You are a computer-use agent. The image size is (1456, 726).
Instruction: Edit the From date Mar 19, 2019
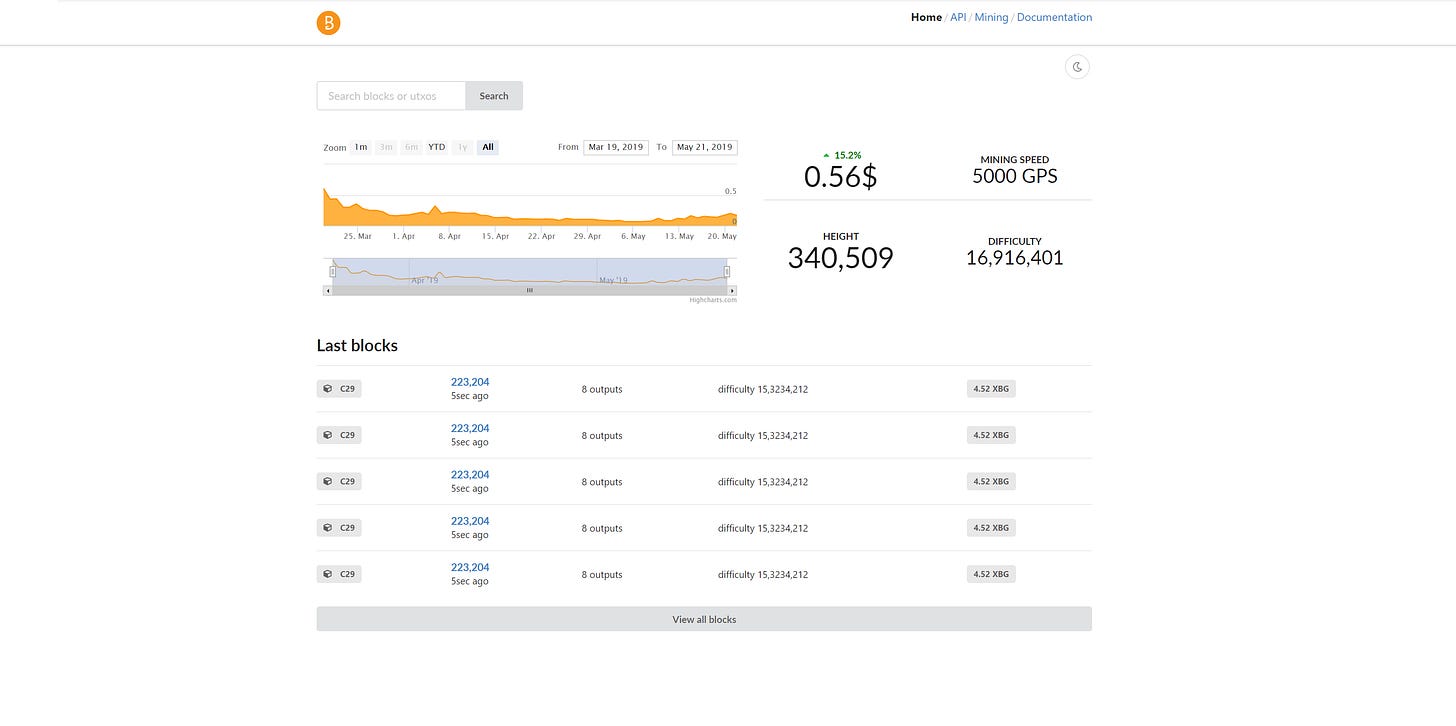[x=616, y=147]
